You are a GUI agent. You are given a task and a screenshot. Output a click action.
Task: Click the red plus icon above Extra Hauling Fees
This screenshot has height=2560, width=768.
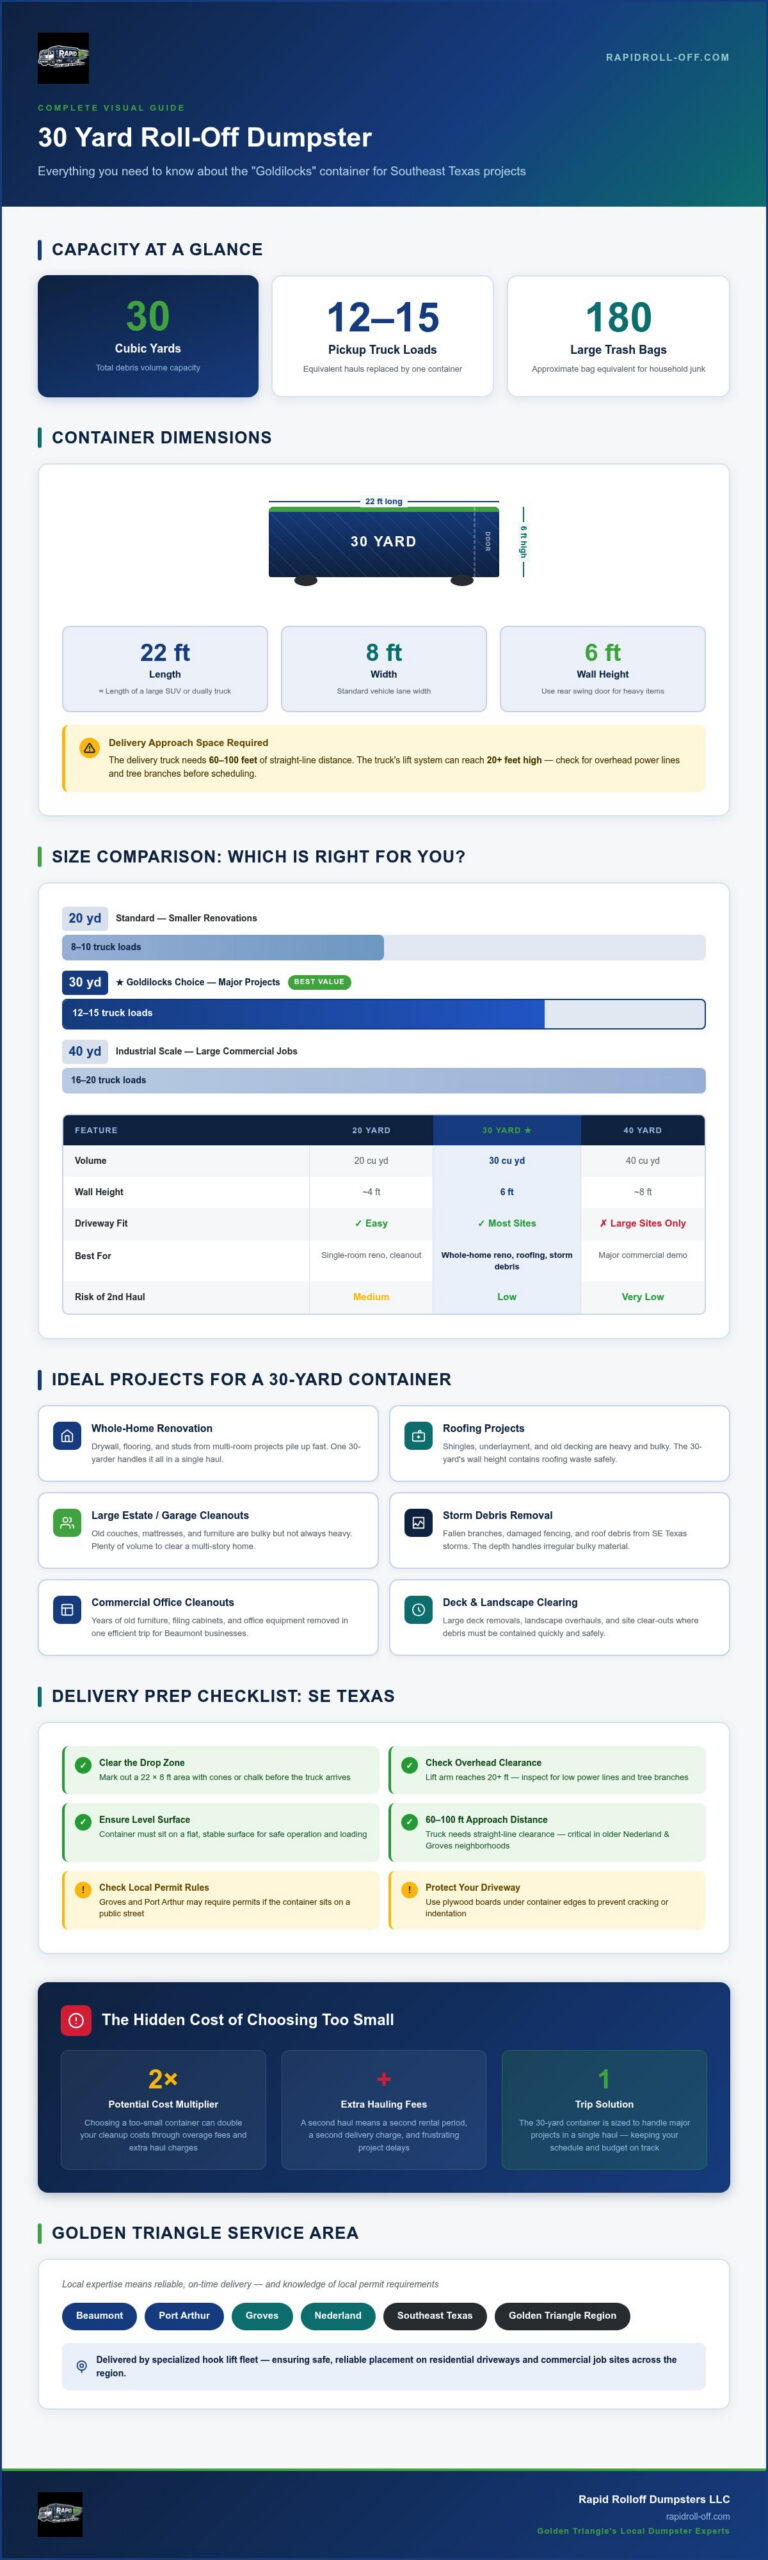point(384,2079)
